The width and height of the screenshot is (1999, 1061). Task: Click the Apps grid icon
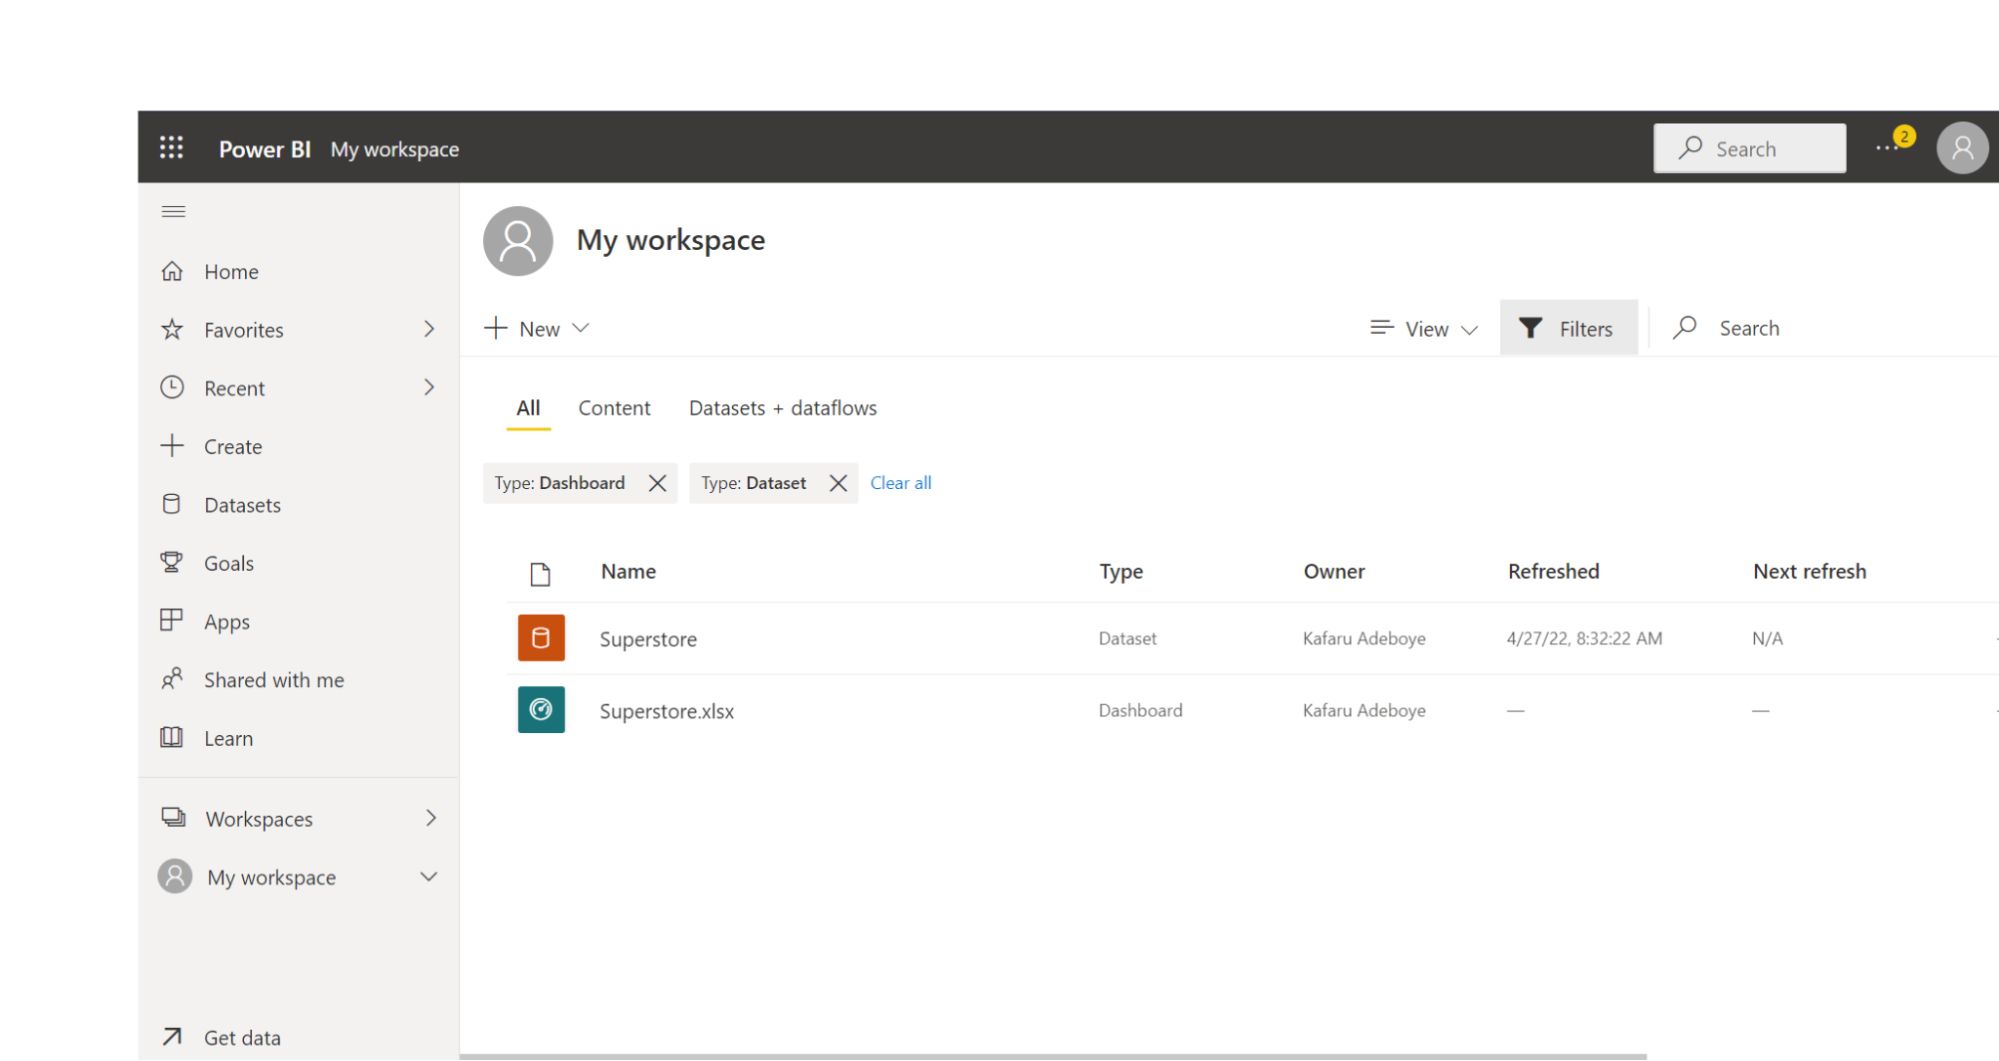pos(172,620)
